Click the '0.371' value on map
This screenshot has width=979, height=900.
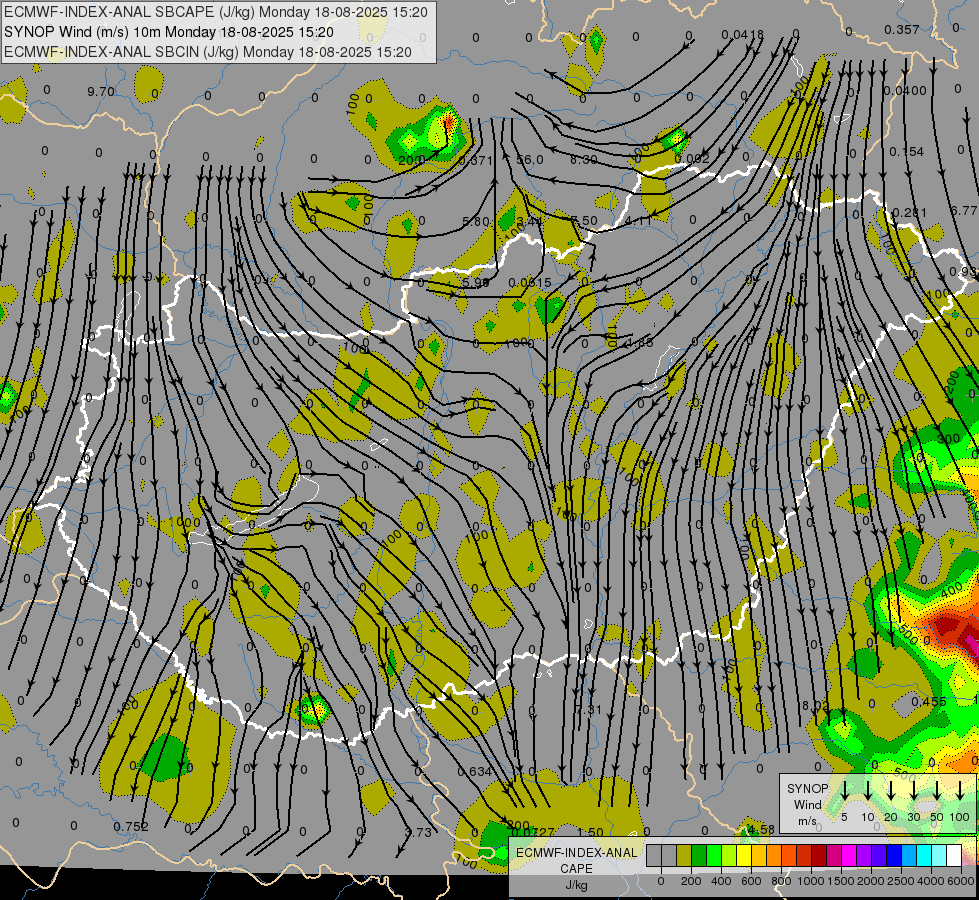click(475, 161)
